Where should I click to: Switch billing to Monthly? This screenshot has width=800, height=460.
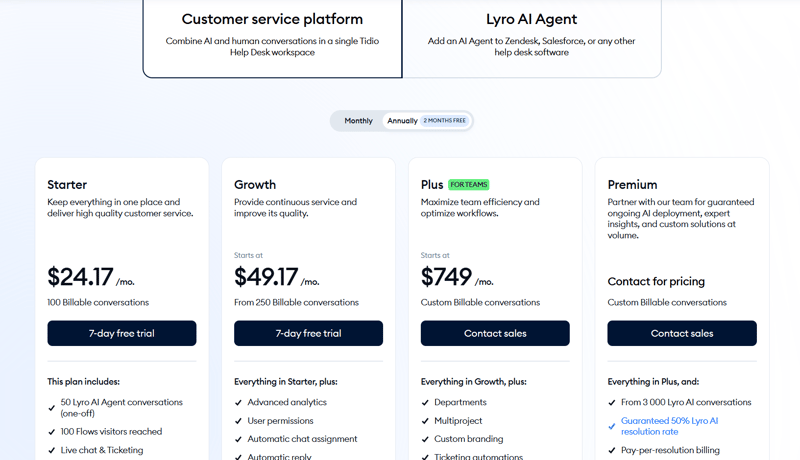[358, 121]
